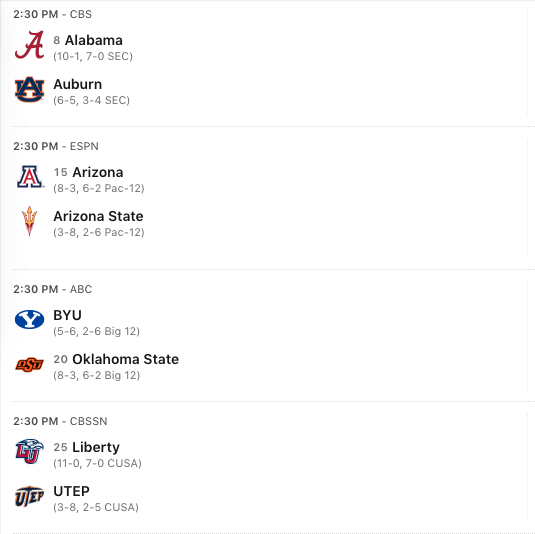535x534 pixels.
Task: Select the 2:30 PM CBS game header
Action: (53, 14)
